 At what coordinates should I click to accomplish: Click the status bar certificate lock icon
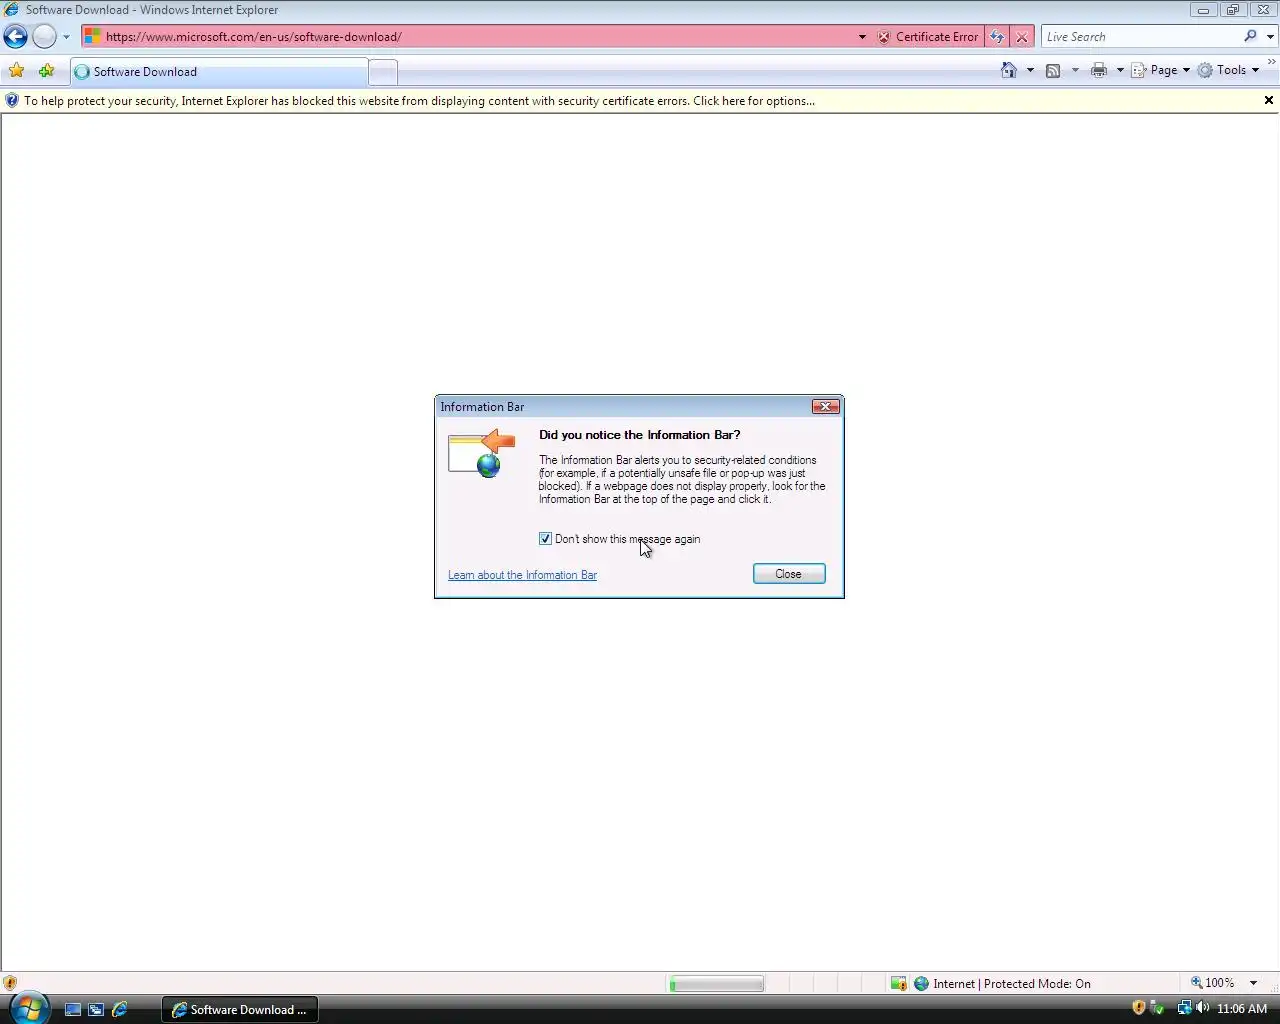[x=898, y=983]
